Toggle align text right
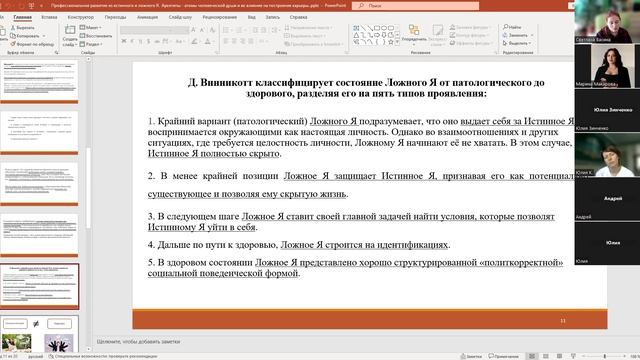The width and height of the screenshot is (640, 360). point(242,41)
